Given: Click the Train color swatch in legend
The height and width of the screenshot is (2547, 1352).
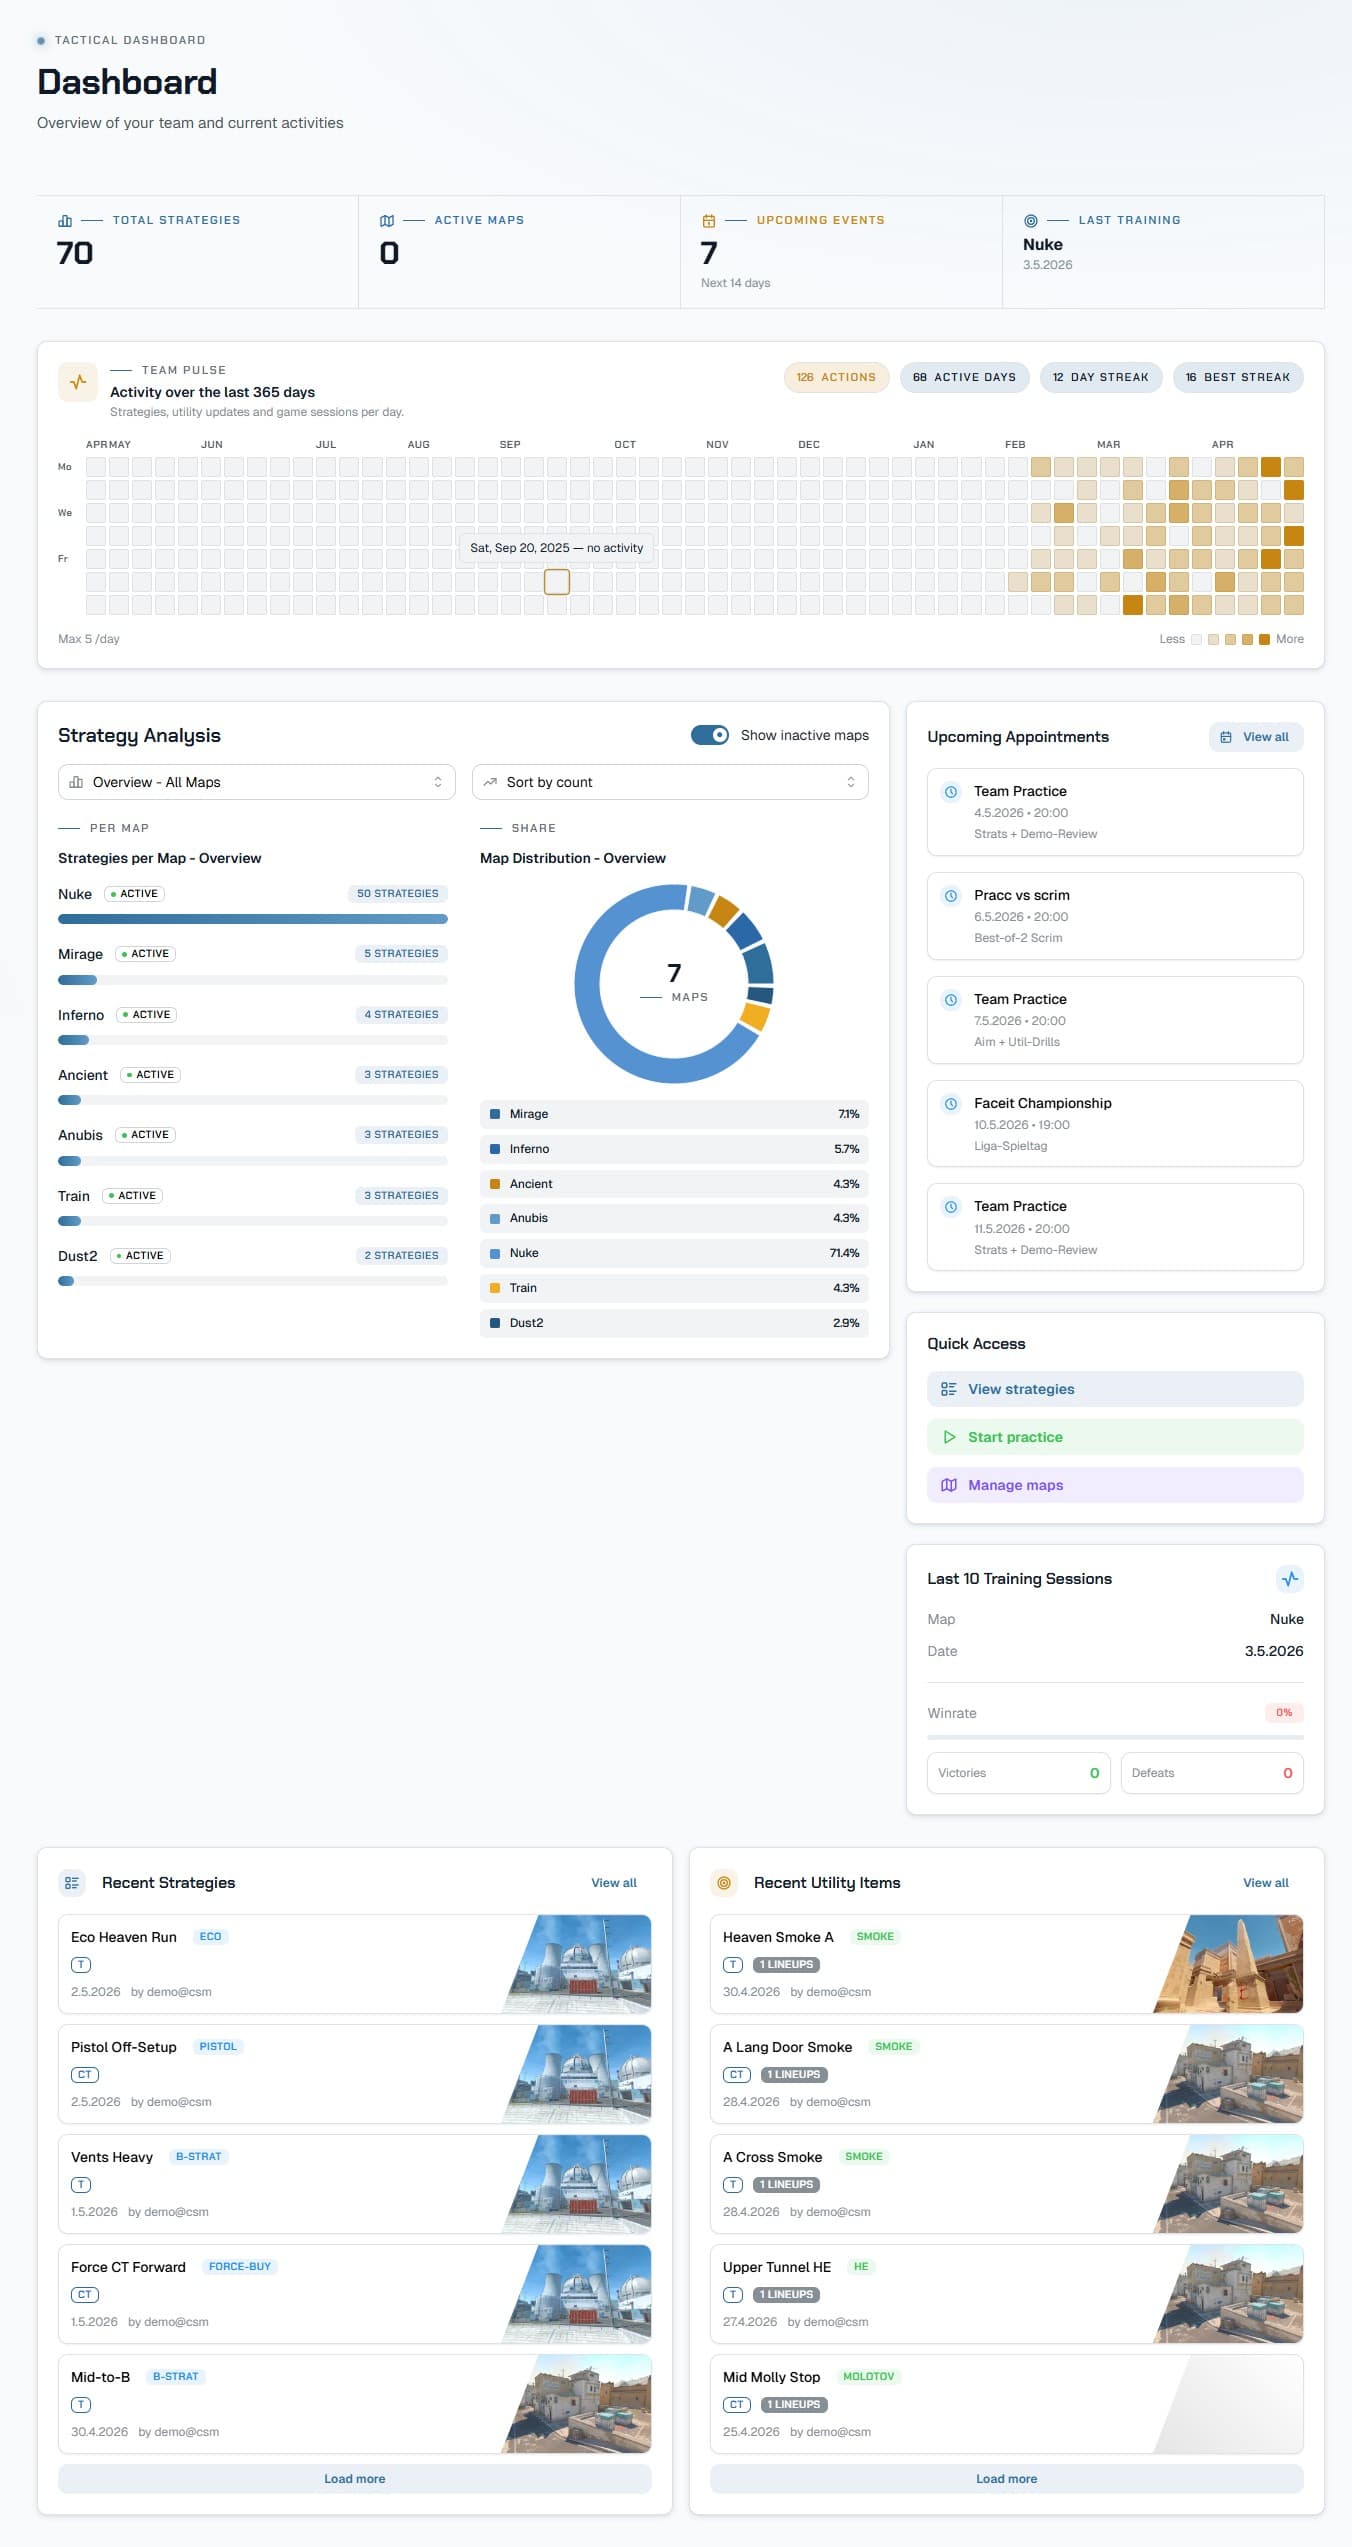Looking at the screenshot, I should [495, 1288].
